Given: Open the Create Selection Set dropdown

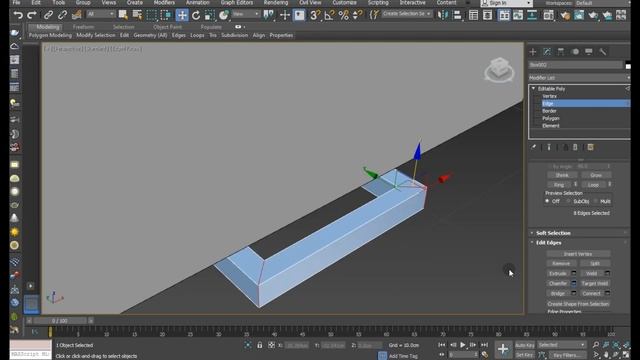Looking at the screenshot, I should click(407, 14).
